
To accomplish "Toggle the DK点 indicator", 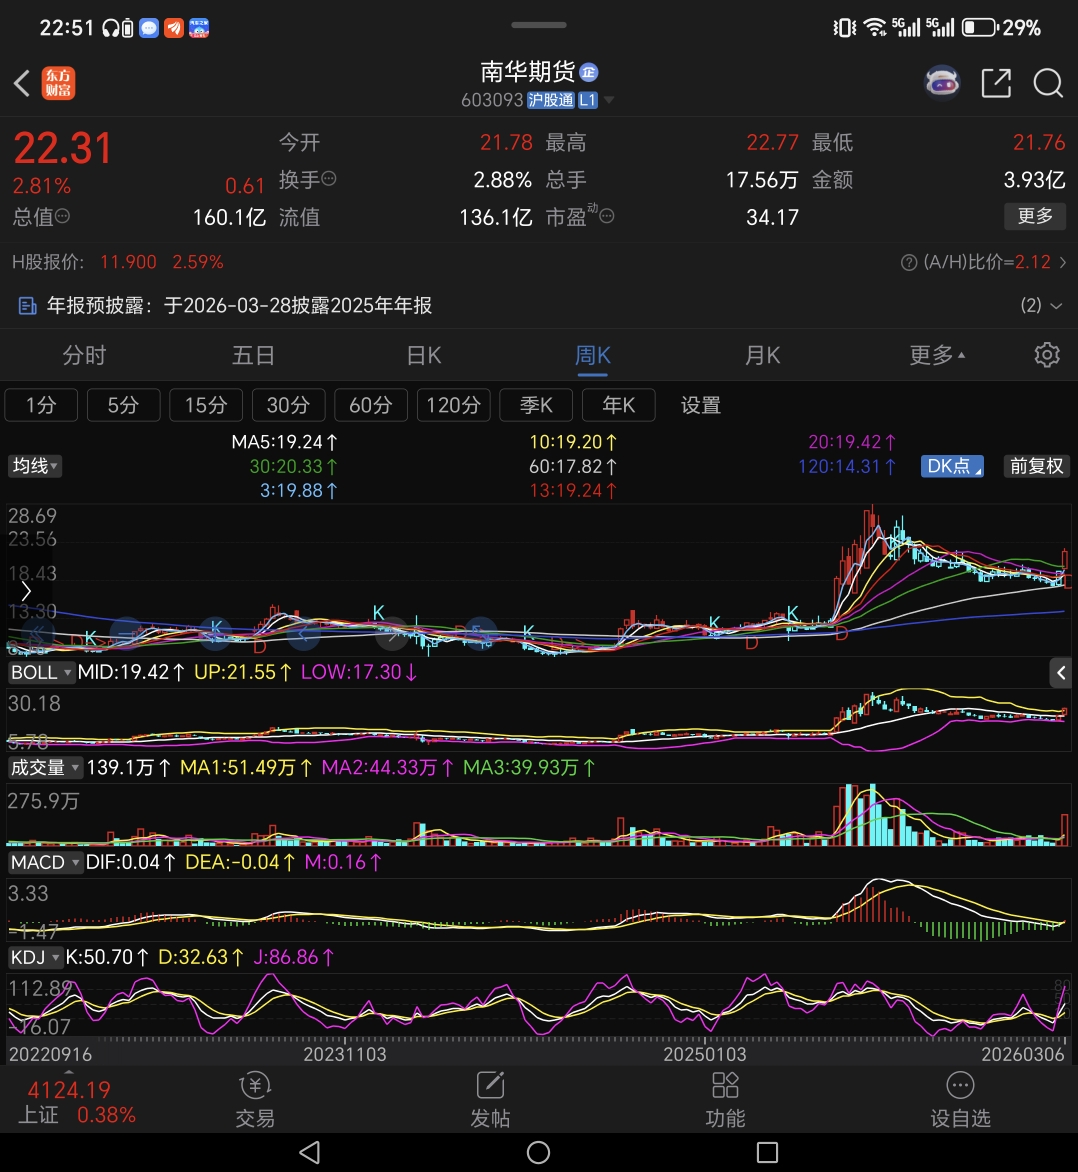I will tap(952, 466).
